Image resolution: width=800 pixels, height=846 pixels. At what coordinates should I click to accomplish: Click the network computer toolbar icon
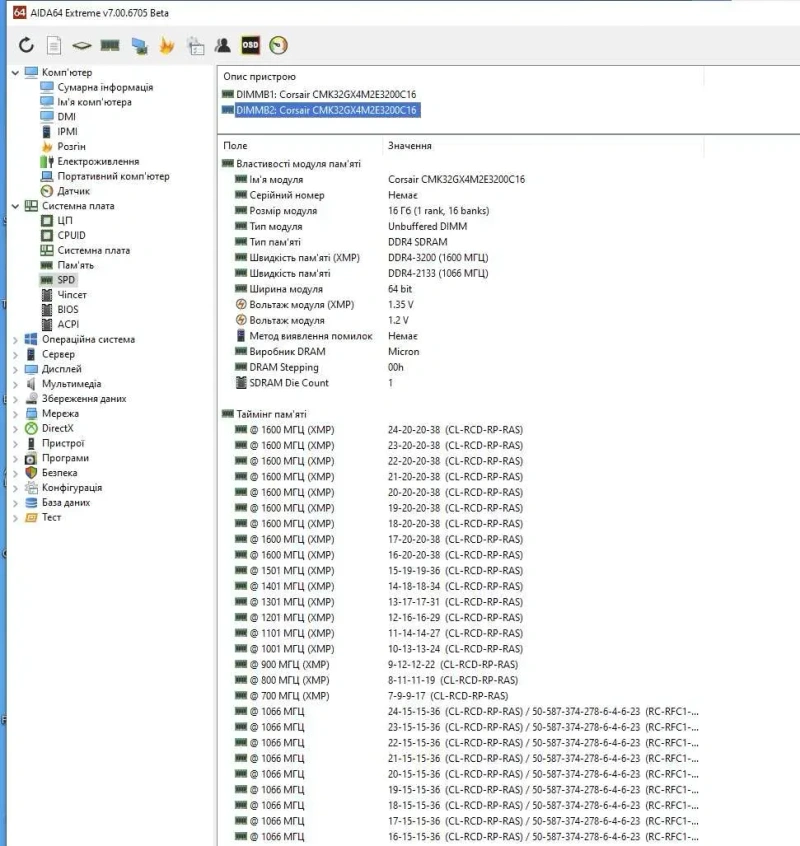[140, 46]
